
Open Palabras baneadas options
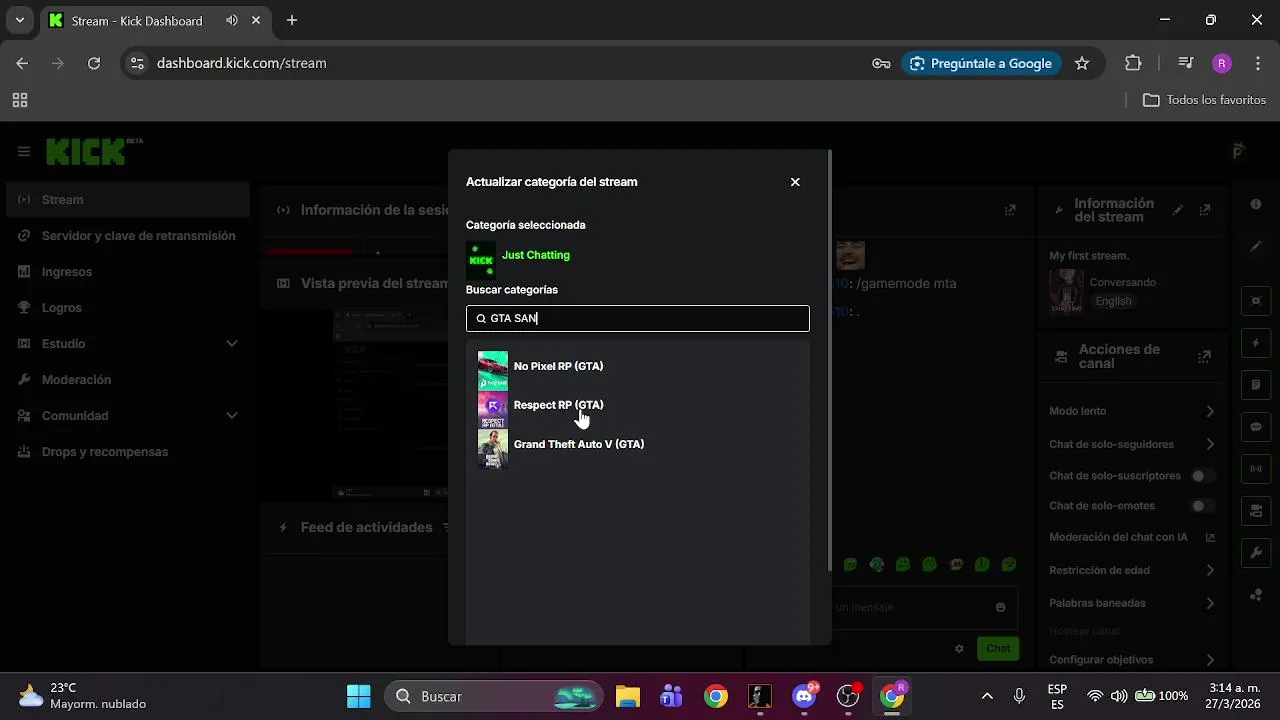pos(1132,603)
